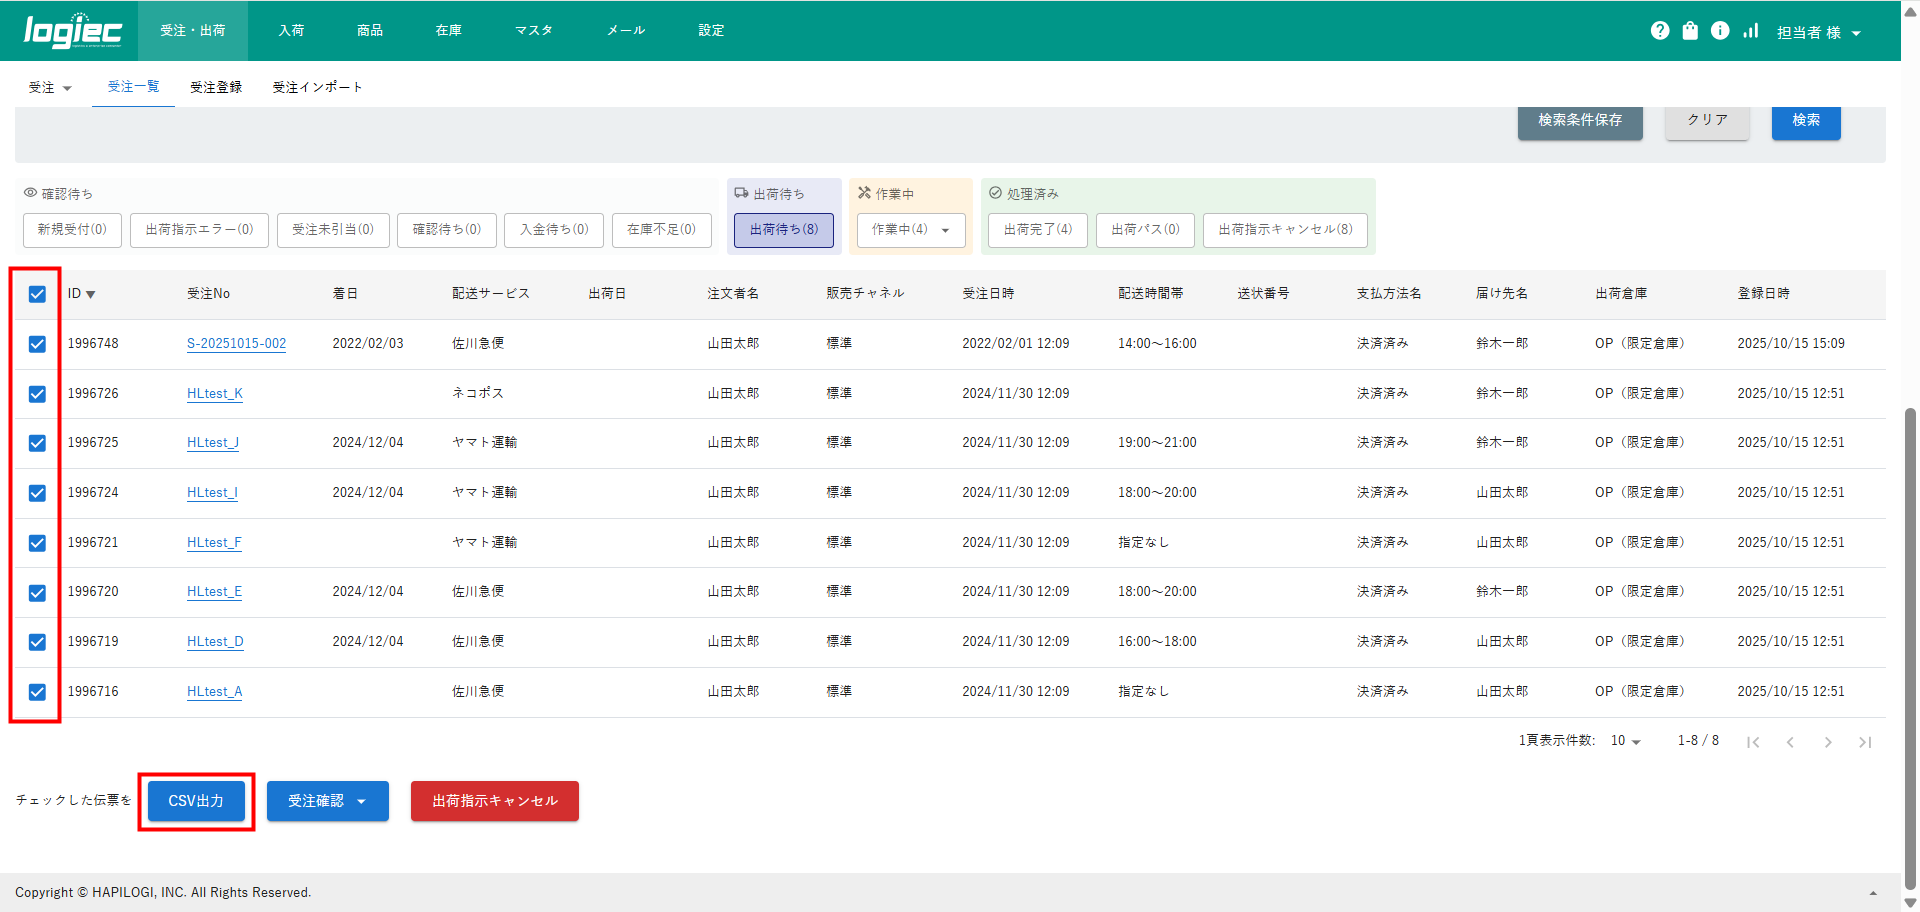This screenshot has height=912, width=1920.
Task: Click the information circle icon
Action: coord(1720,31)
